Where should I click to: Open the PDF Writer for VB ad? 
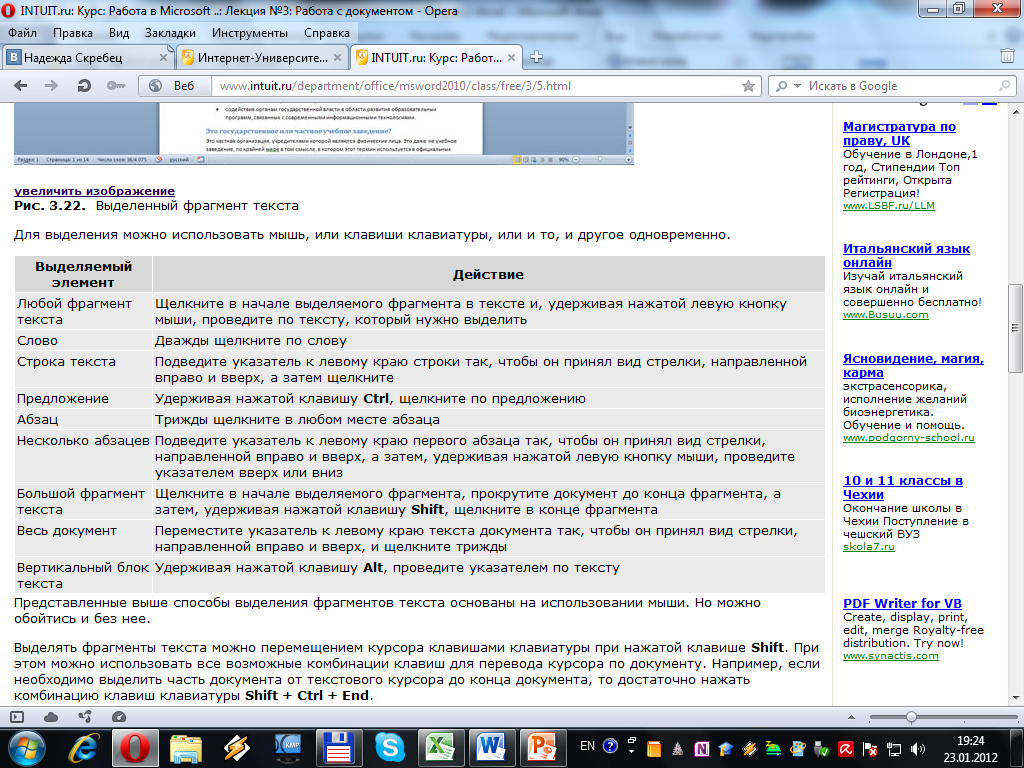(902, 603)
